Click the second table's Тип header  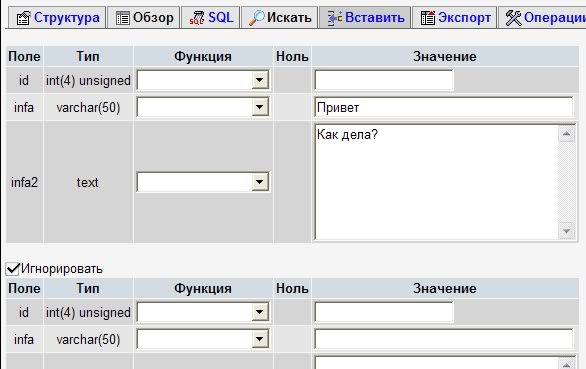[x=88, y=288]
